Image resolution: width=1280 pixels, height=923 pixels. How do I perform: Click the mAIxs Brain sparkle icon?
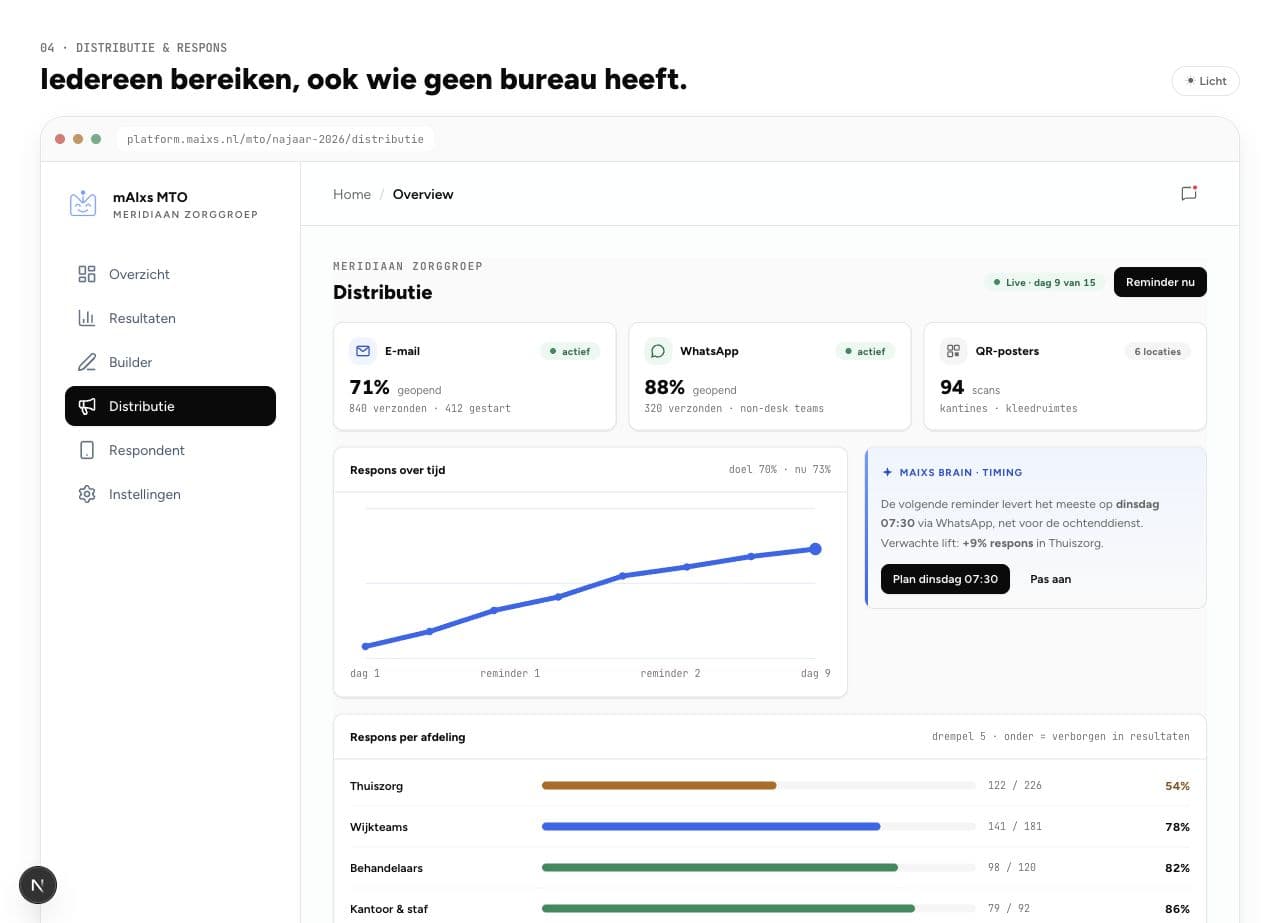887,472
